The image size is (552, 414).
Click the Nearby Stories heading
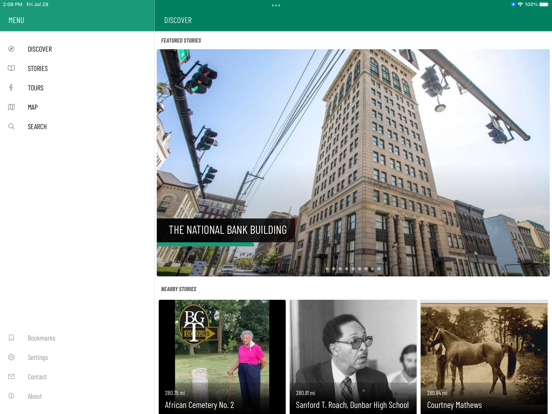click(178, 289)
